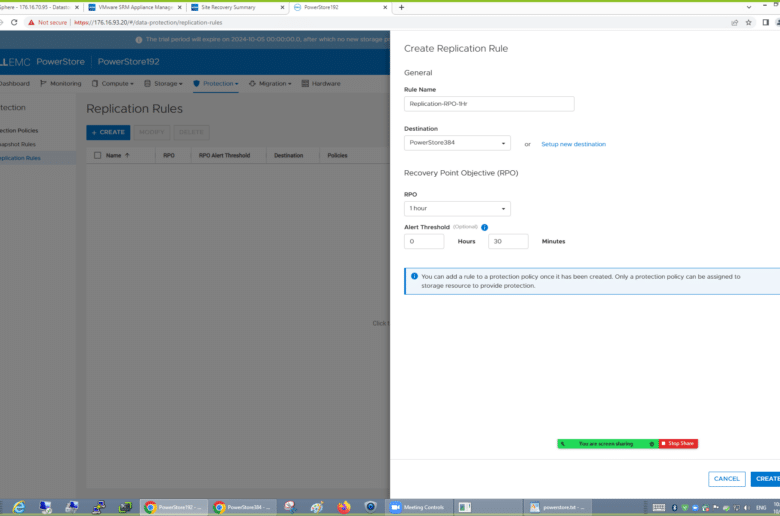
Task: Open Zoom Meeting Controls in taskbar
Action: pyautogui.click(x=418, y=507)
